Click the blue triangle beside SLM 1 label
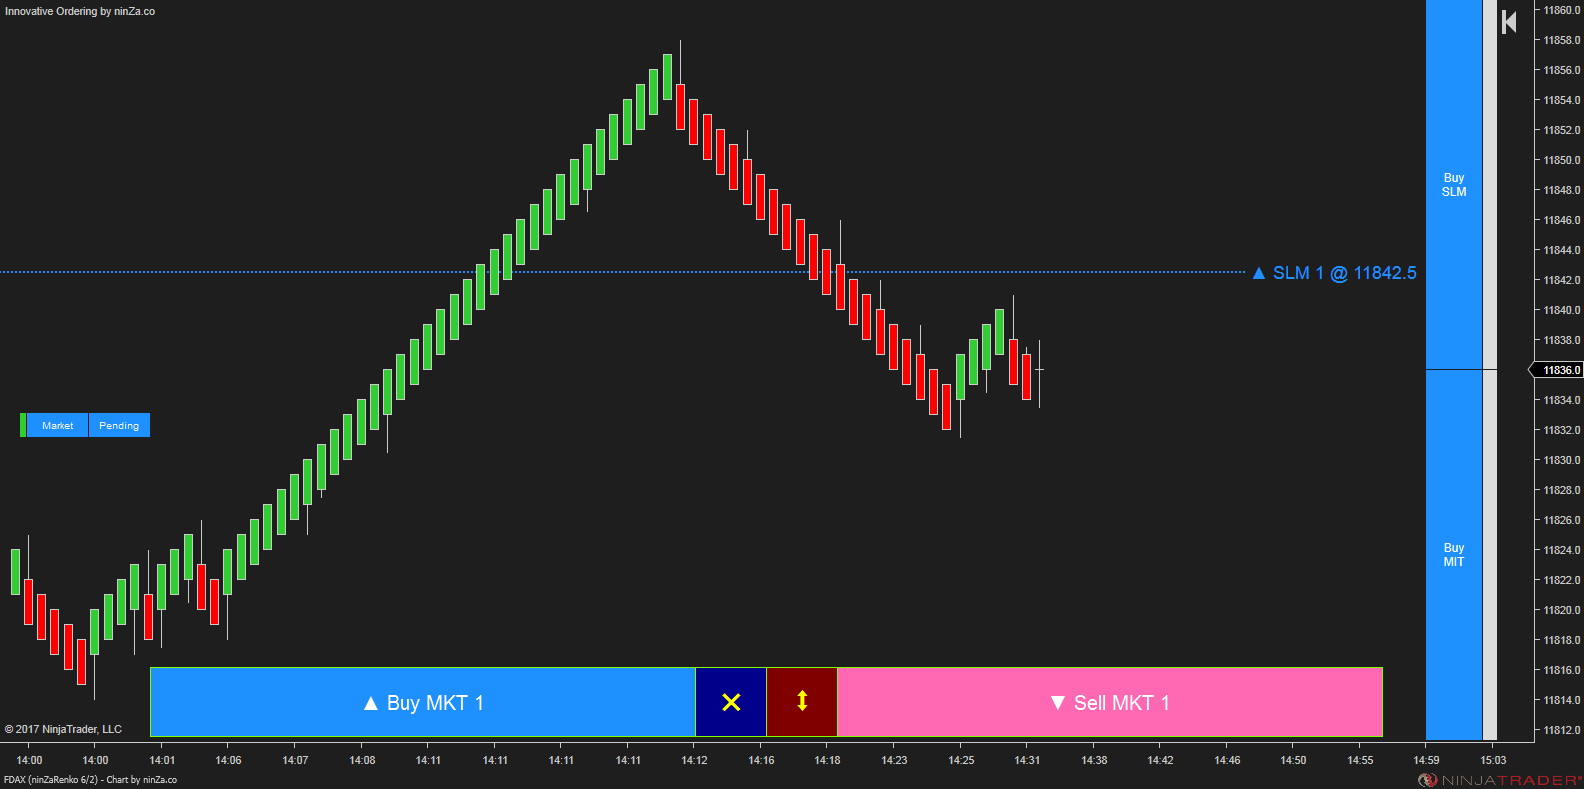This screenshot has height=789, width=1584. (x=1259, y=273)
